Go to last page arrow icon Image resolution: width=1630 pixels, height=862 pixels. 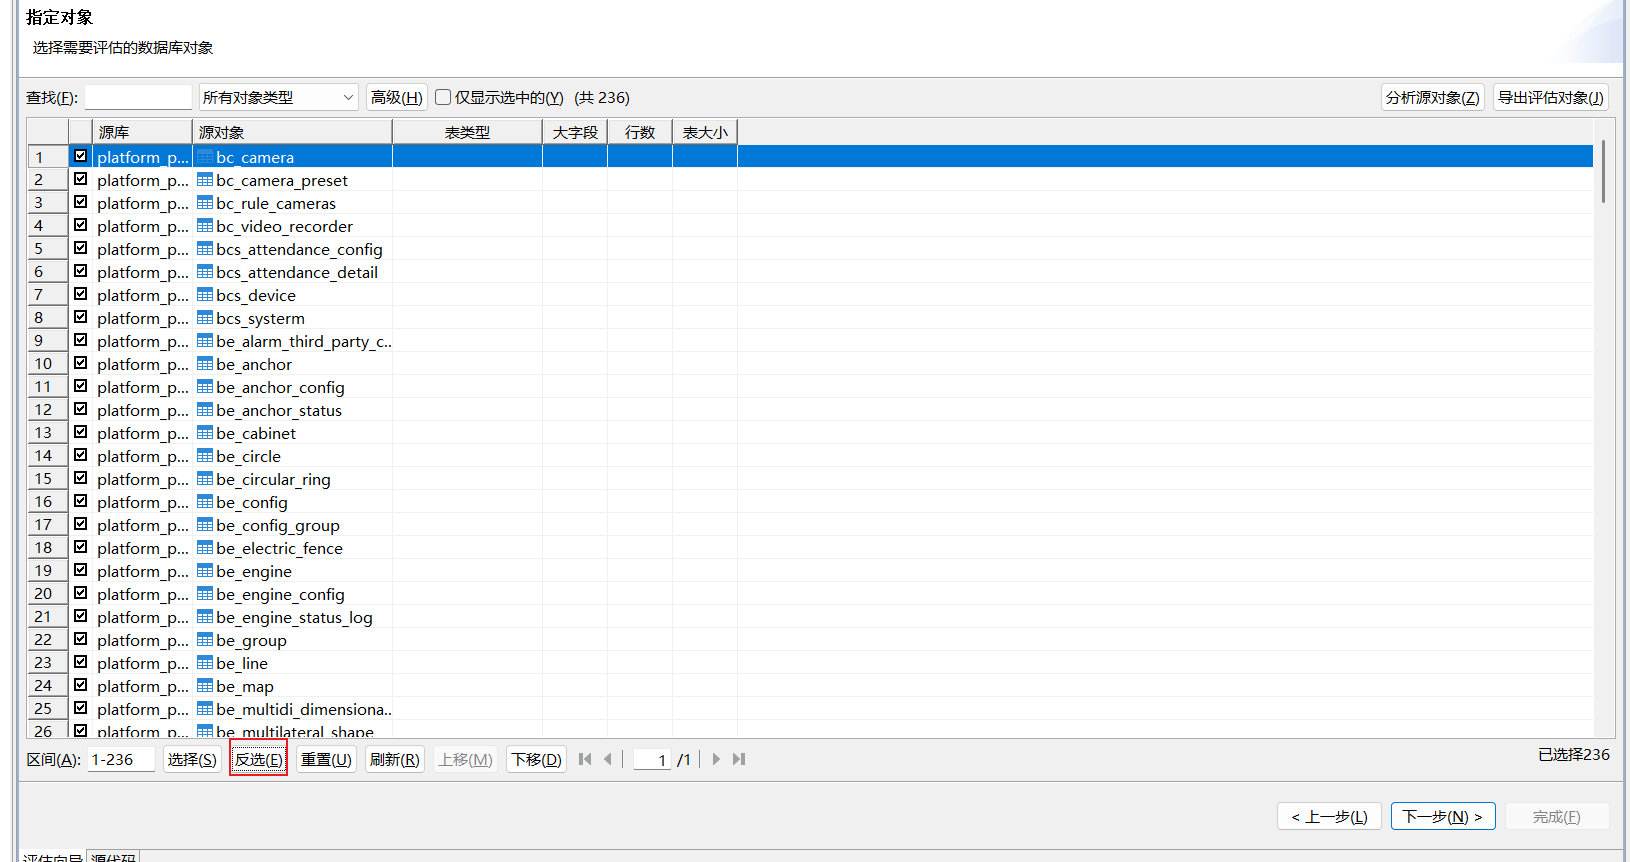click(739, 759)
